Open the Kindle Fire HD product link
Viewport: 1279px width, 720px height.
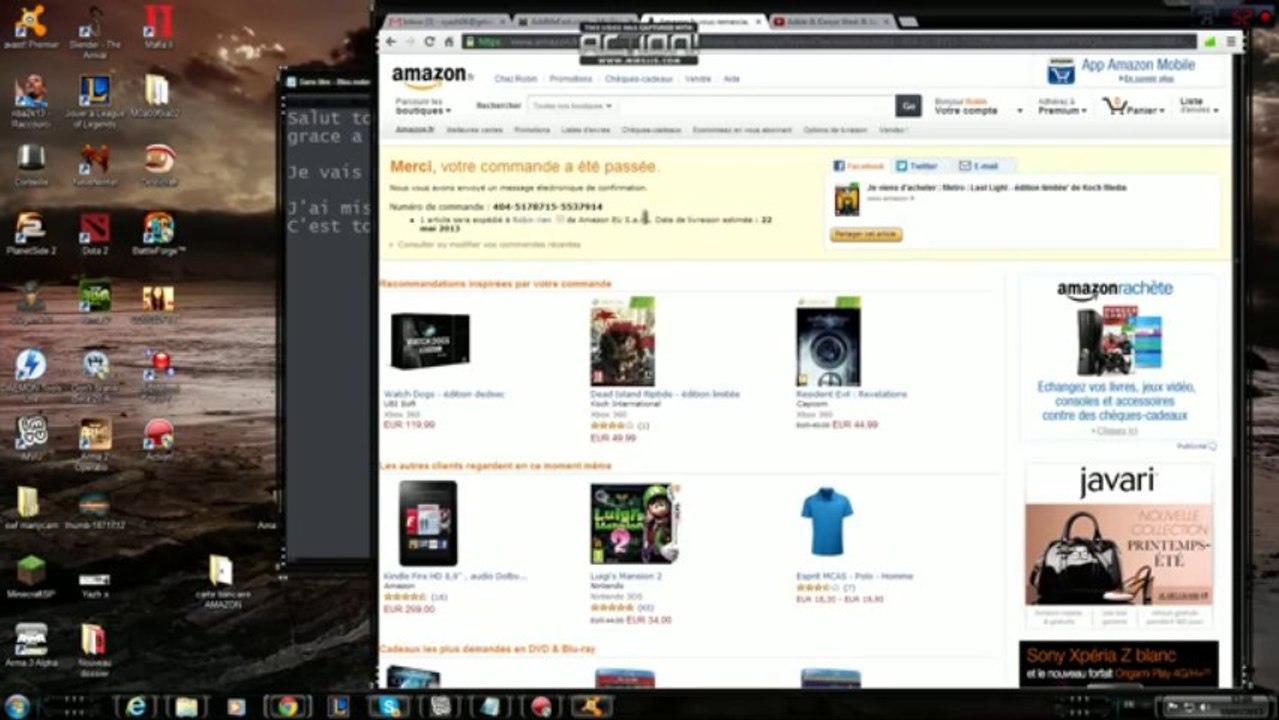pos(455,576)
